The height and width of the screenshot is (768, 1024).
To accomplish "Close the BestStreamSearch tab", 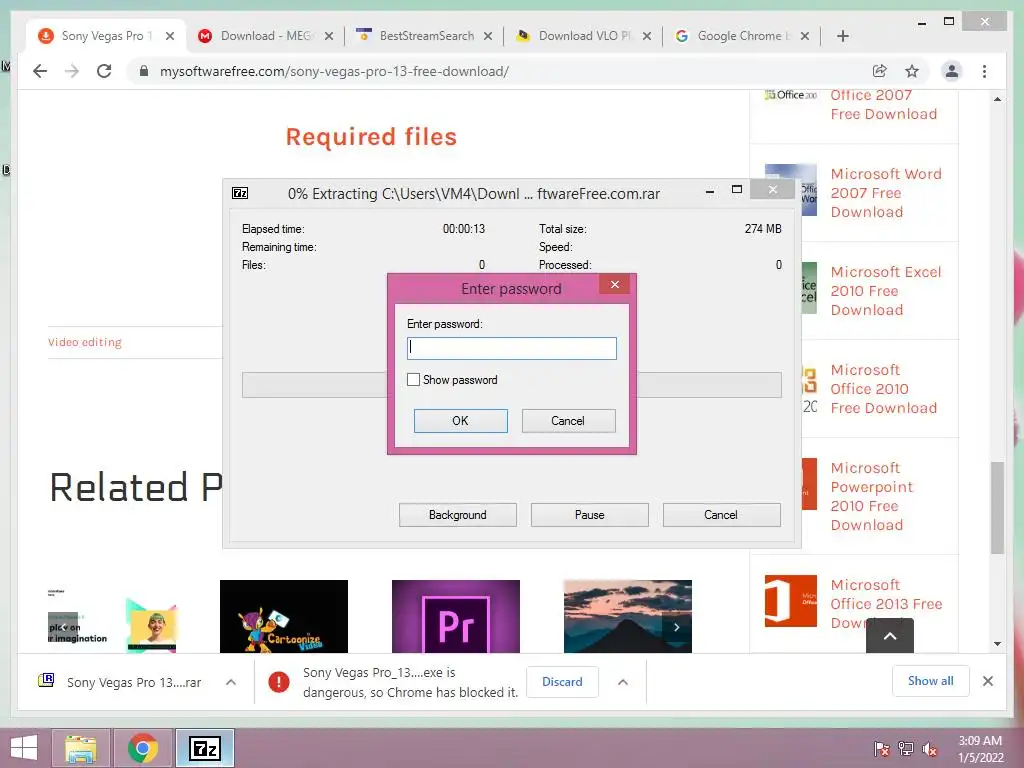I will click(487, 36).
